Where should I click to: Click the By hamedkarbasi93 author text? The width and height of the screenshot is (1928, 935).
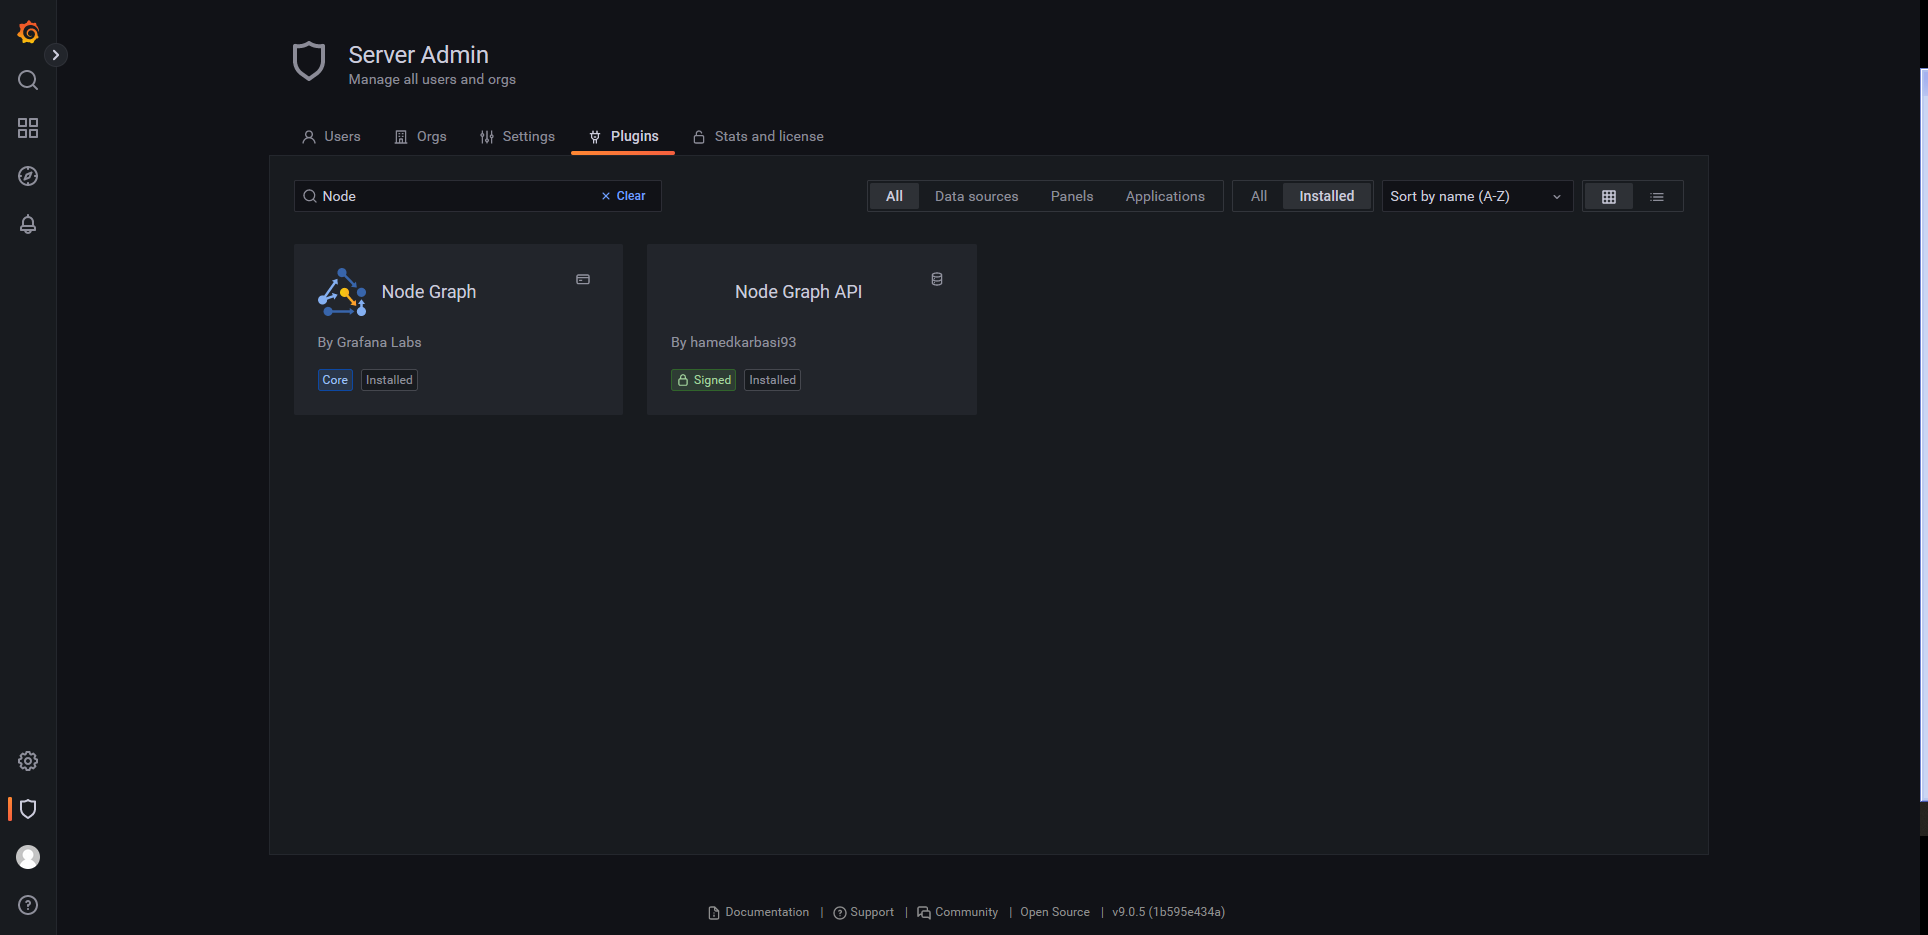[x=733, y=342]
